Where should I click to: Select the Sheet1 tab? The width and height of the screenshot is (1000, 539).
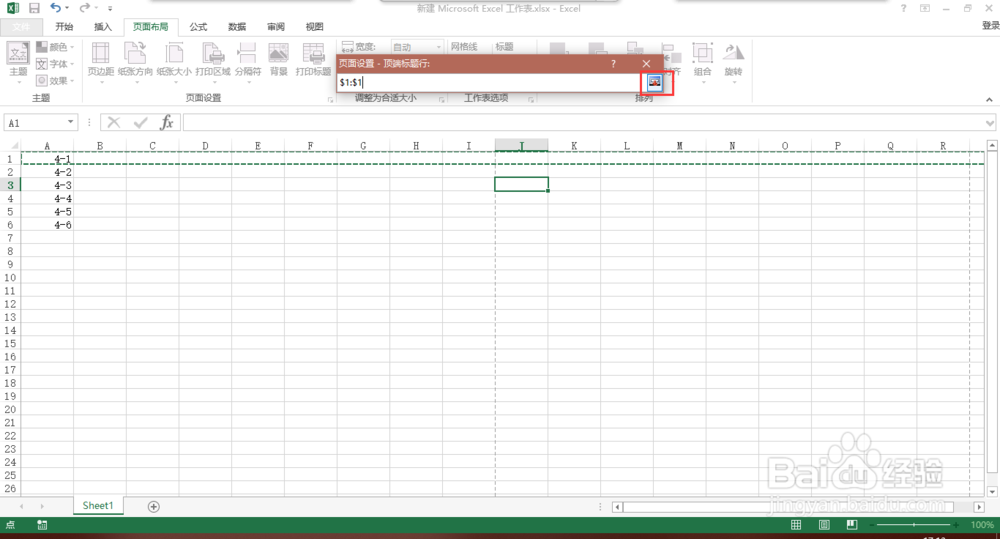(98, 506)
